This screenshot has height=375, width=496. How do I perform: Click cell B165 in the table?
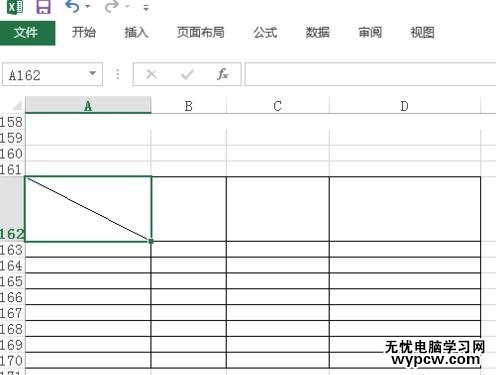[x=189, y=281]
